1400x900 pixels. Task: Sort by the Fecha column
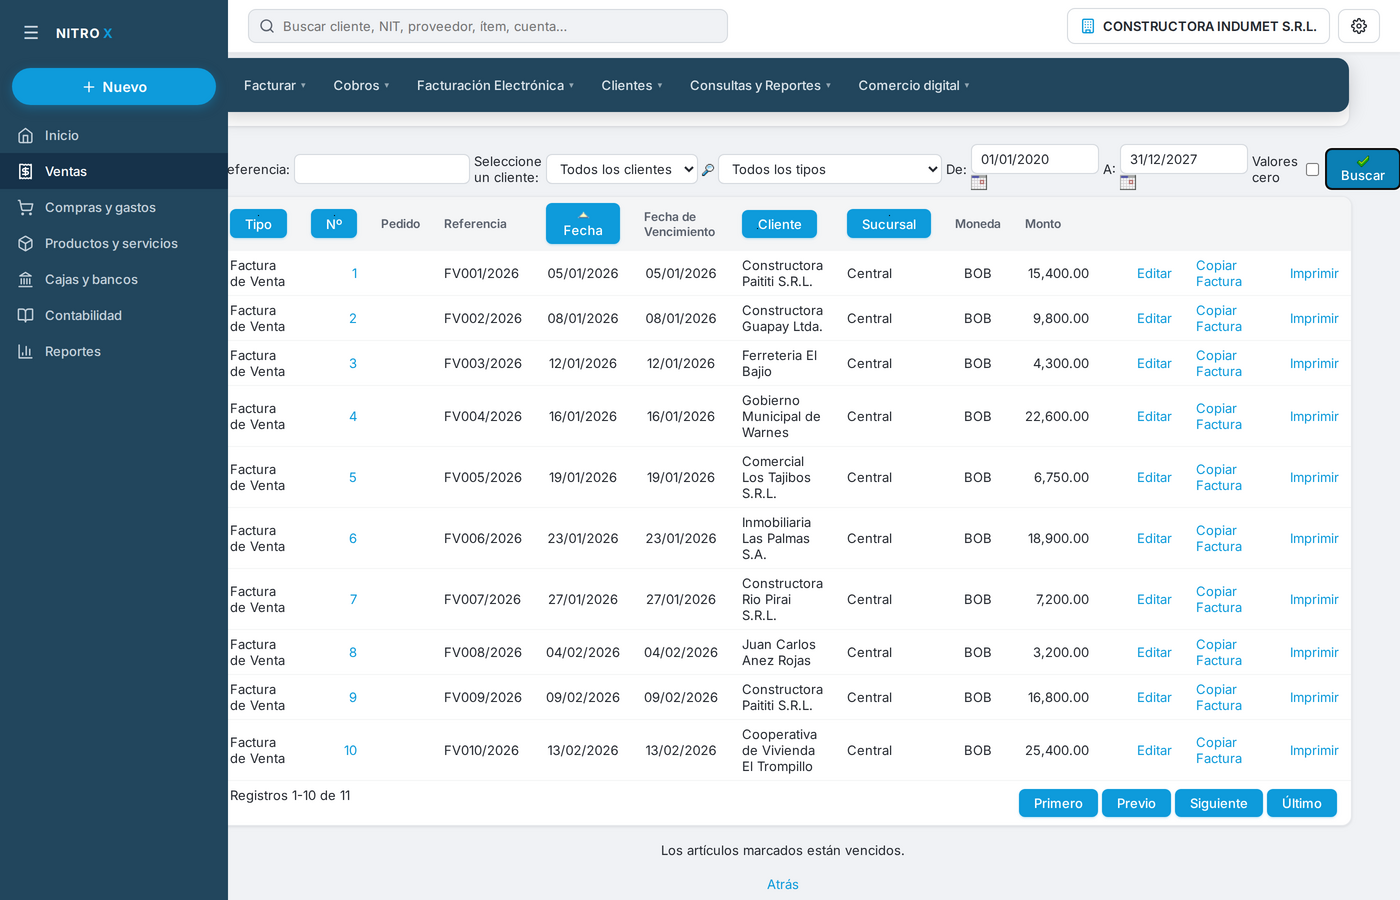click(583, 223)
